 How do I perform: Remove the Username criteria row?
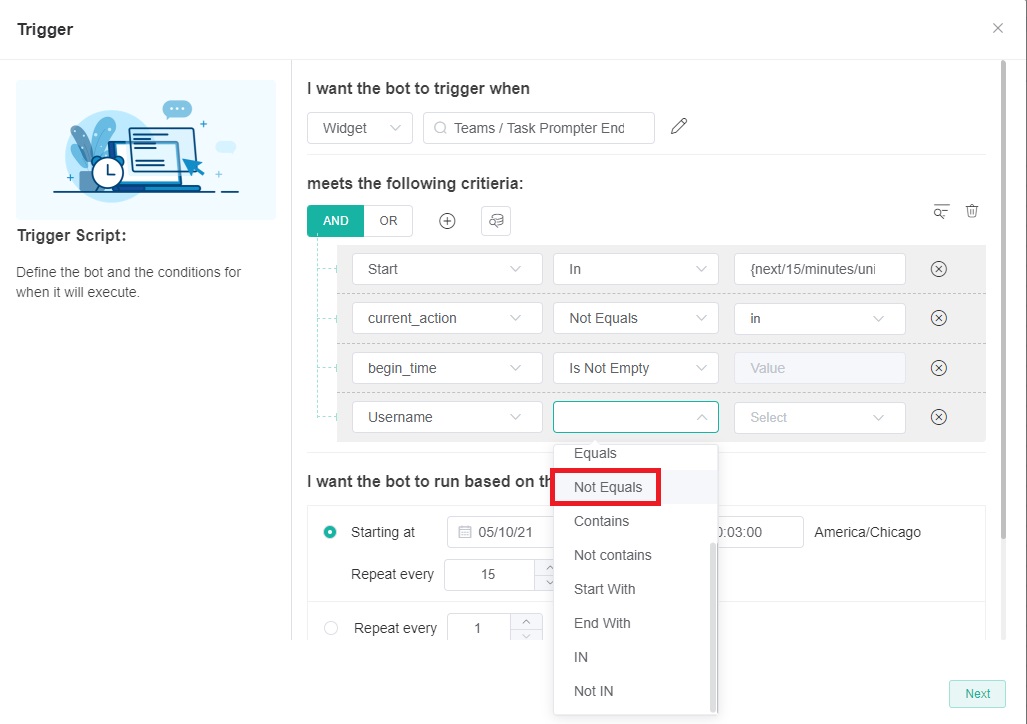click(938, 417)
